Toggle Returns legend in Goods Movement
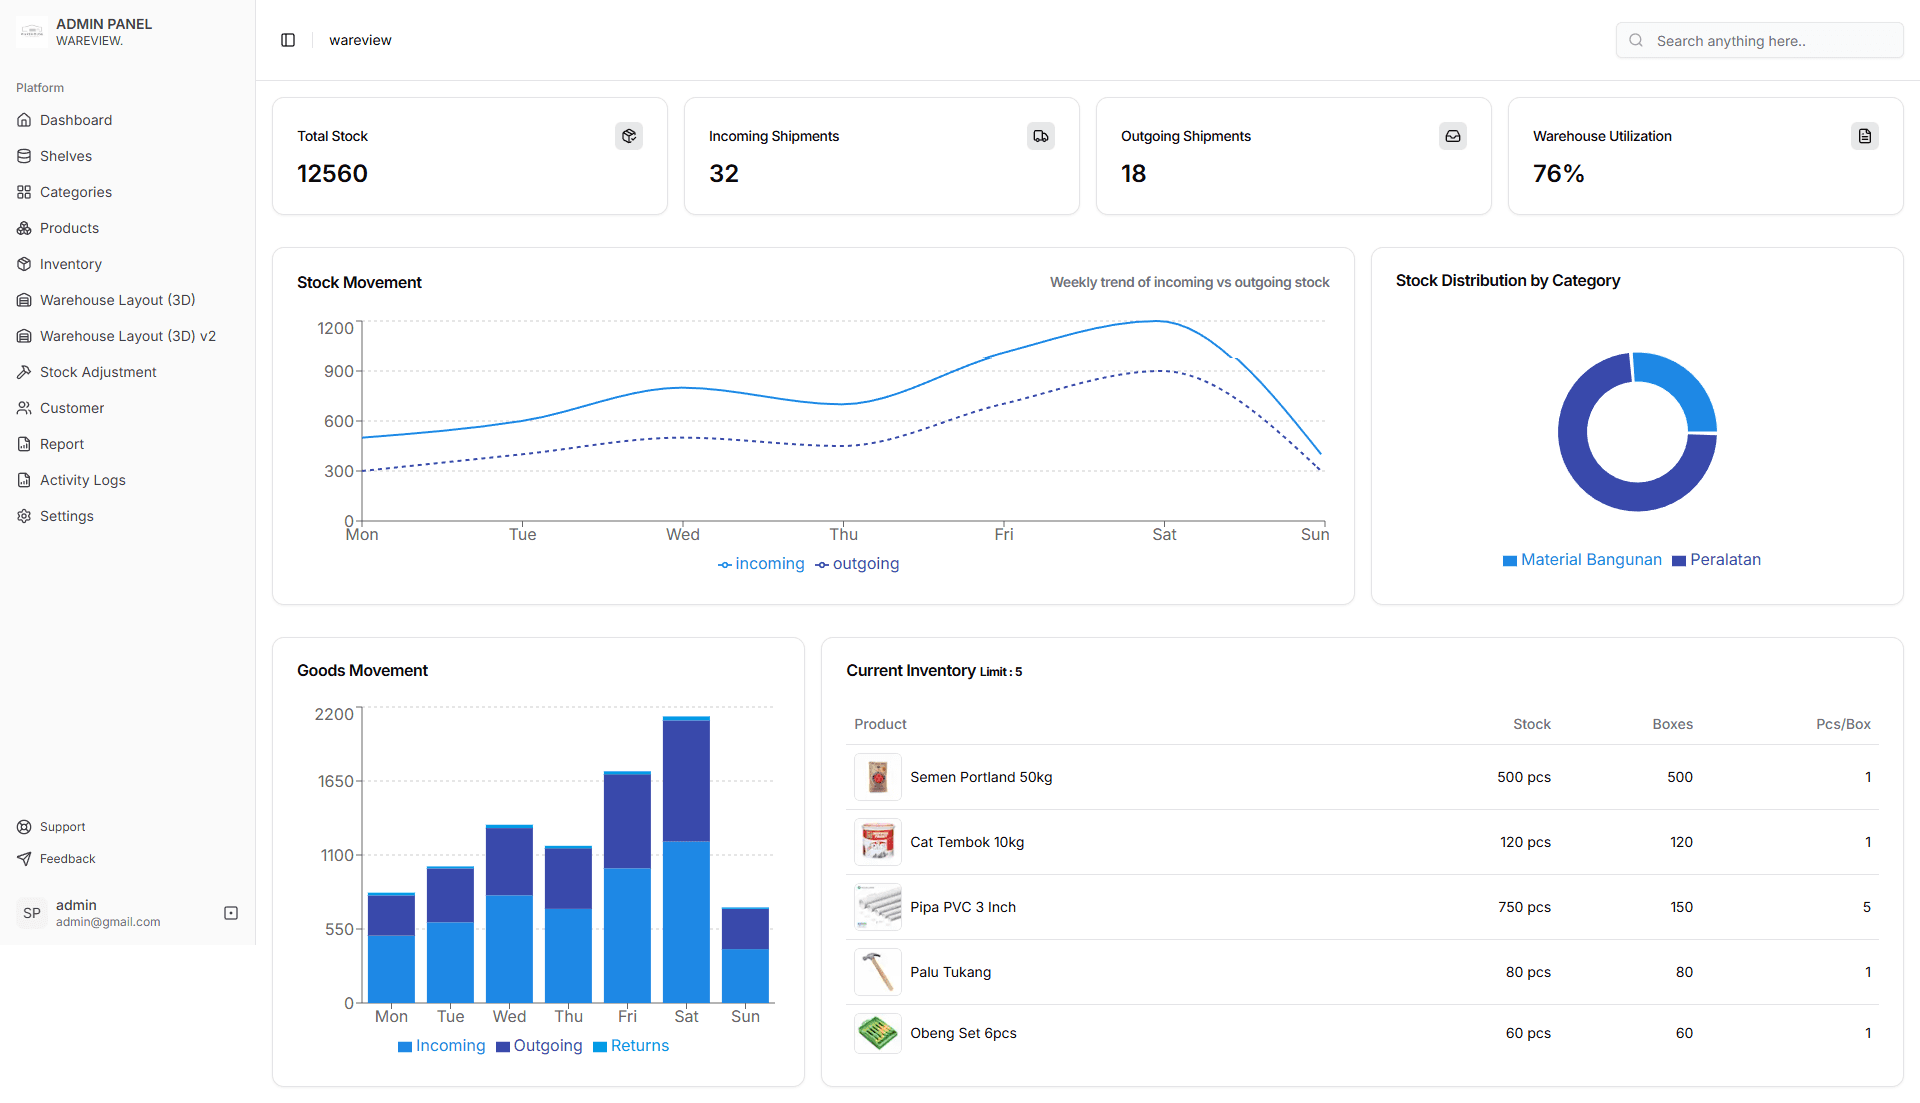Viewport: 1920px width, 1103px height. pos(631,1046)
